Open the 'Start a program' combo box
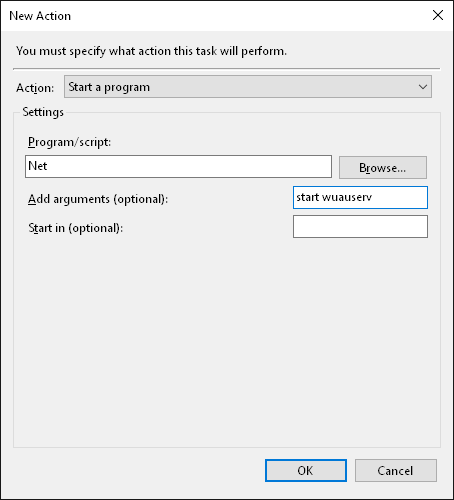The width and height of the screenshot is (454, 500). coord(248,87)
